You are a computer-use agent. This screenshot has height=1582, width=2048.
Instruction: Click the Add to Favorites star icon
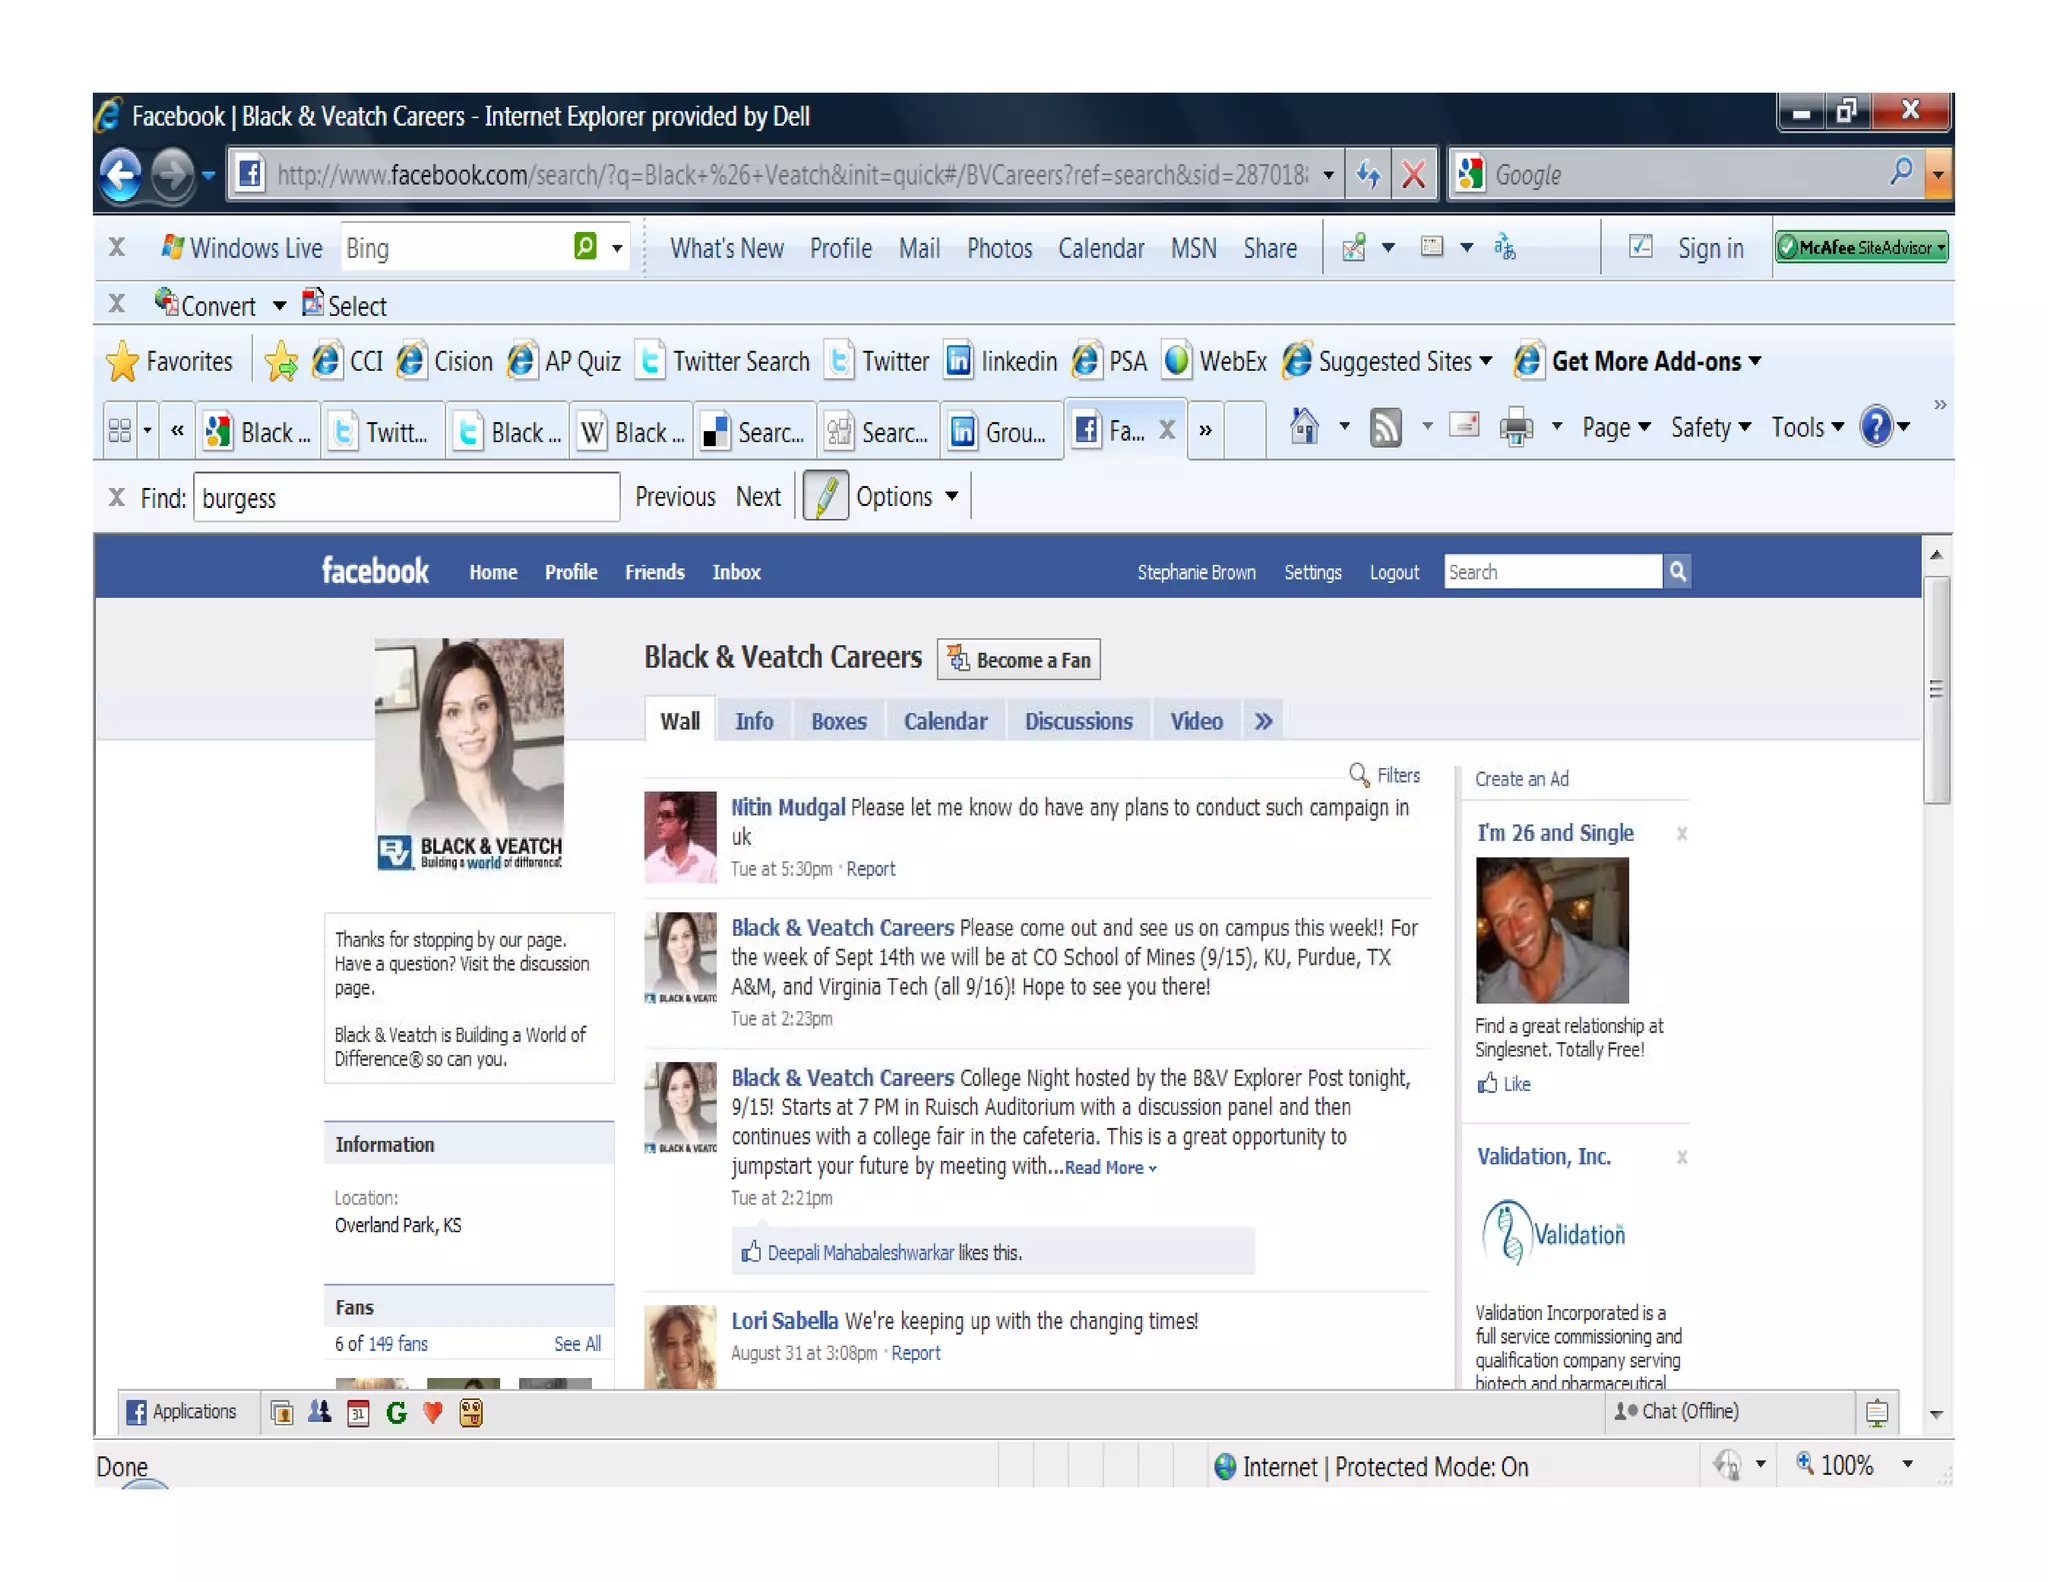click(x=281, y=362)
